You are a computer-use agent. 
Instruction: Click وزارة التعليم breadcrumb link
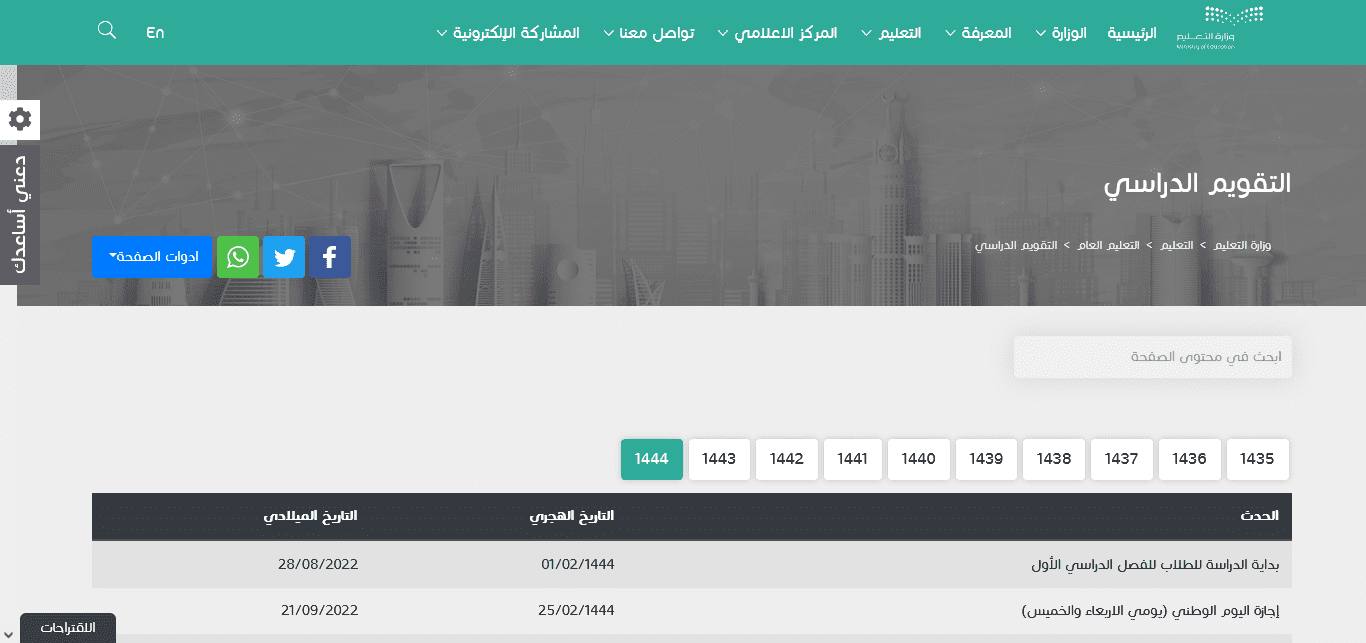pyautogui.click(x=1241, y=245)
